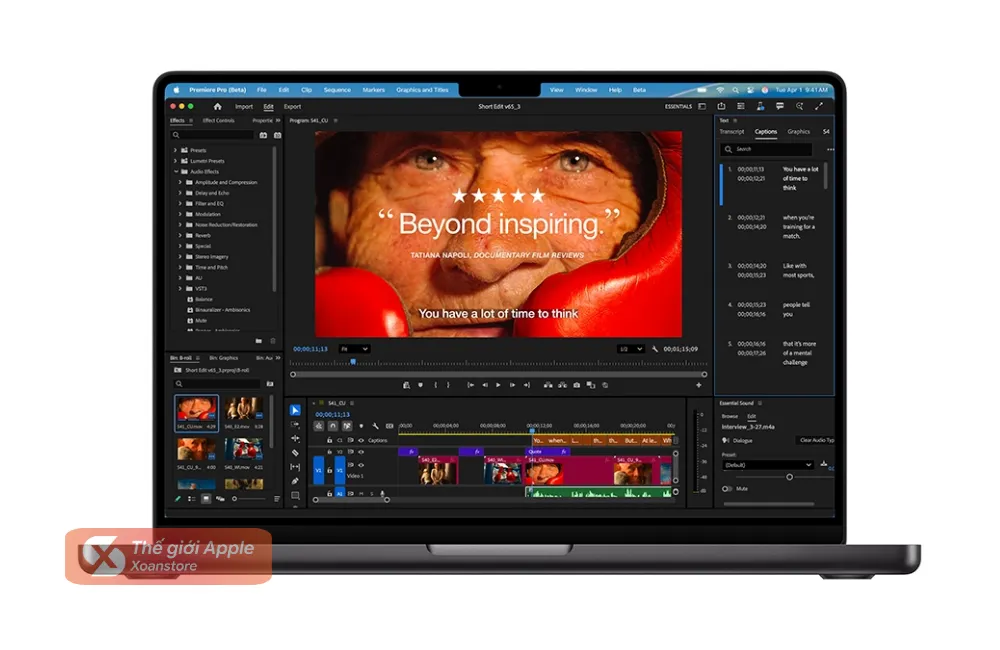Click the Play button in Program monitor

[498, 385]
